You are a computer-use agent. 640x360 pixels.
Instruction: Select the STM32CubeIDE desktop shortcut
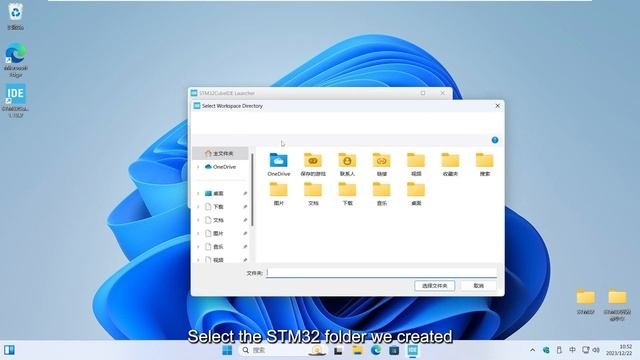click(16, 101)
